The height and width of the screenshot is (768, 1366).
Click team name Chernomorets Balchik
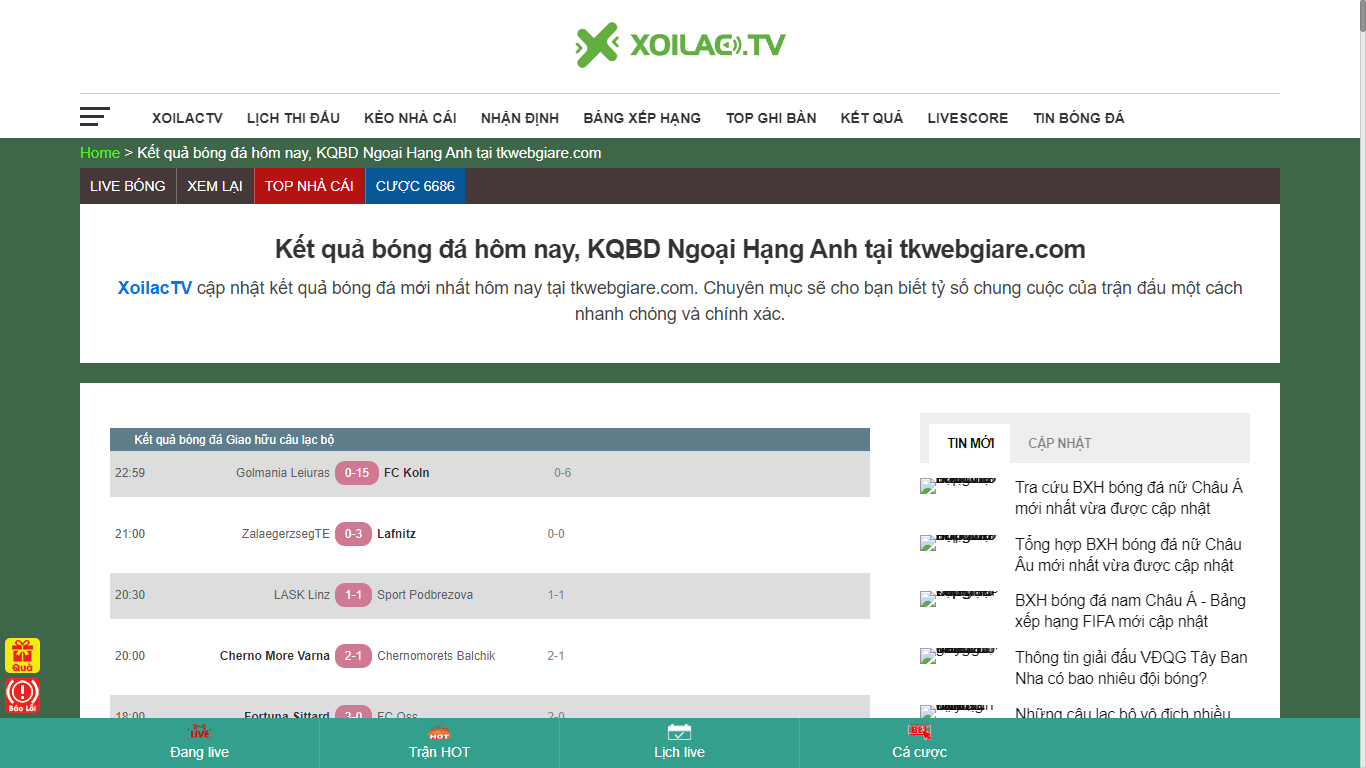[436, 656]
